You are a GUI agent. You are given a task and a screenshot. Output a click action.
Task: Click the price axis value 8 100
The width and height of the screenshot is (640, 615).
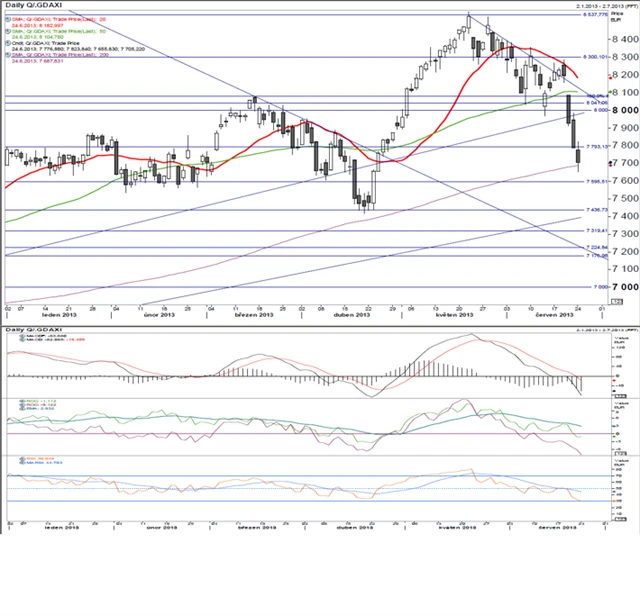[625, 92]
